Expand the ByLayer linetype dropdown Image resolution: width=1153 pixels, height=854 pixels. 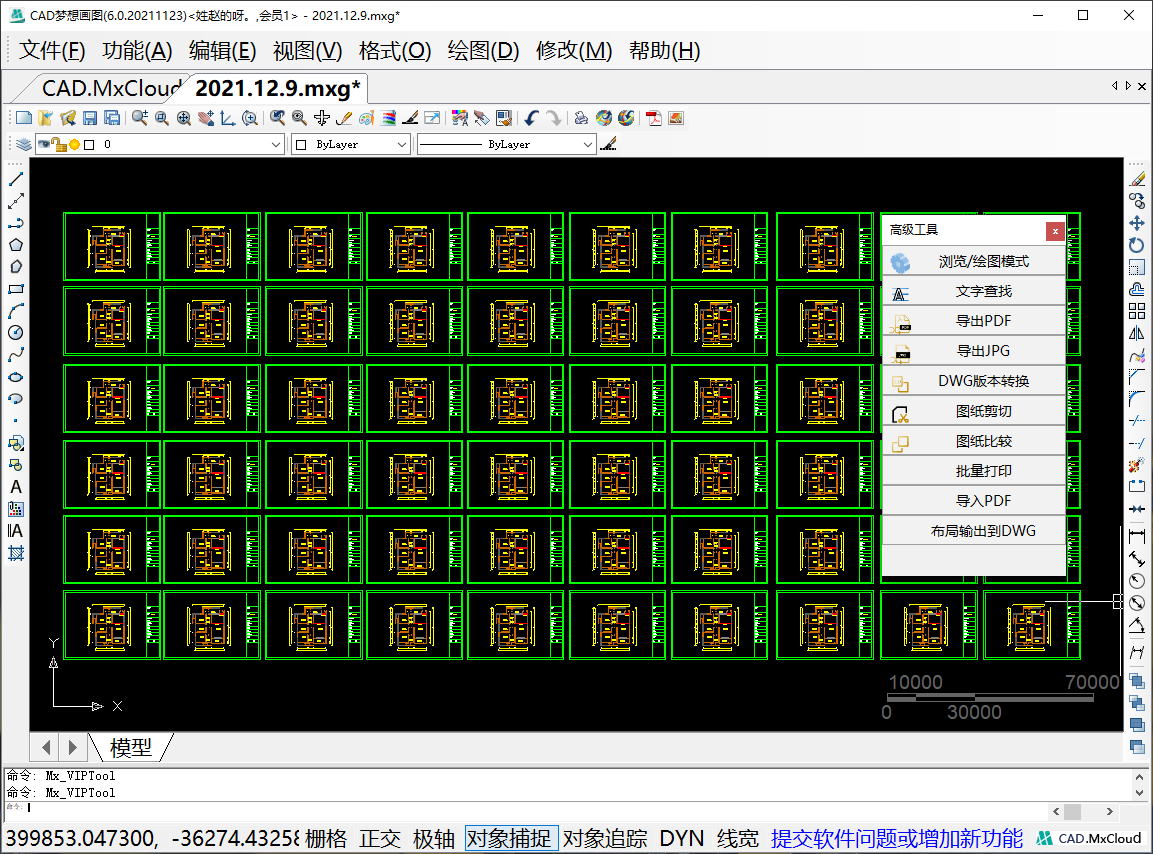tap(587, 144)
